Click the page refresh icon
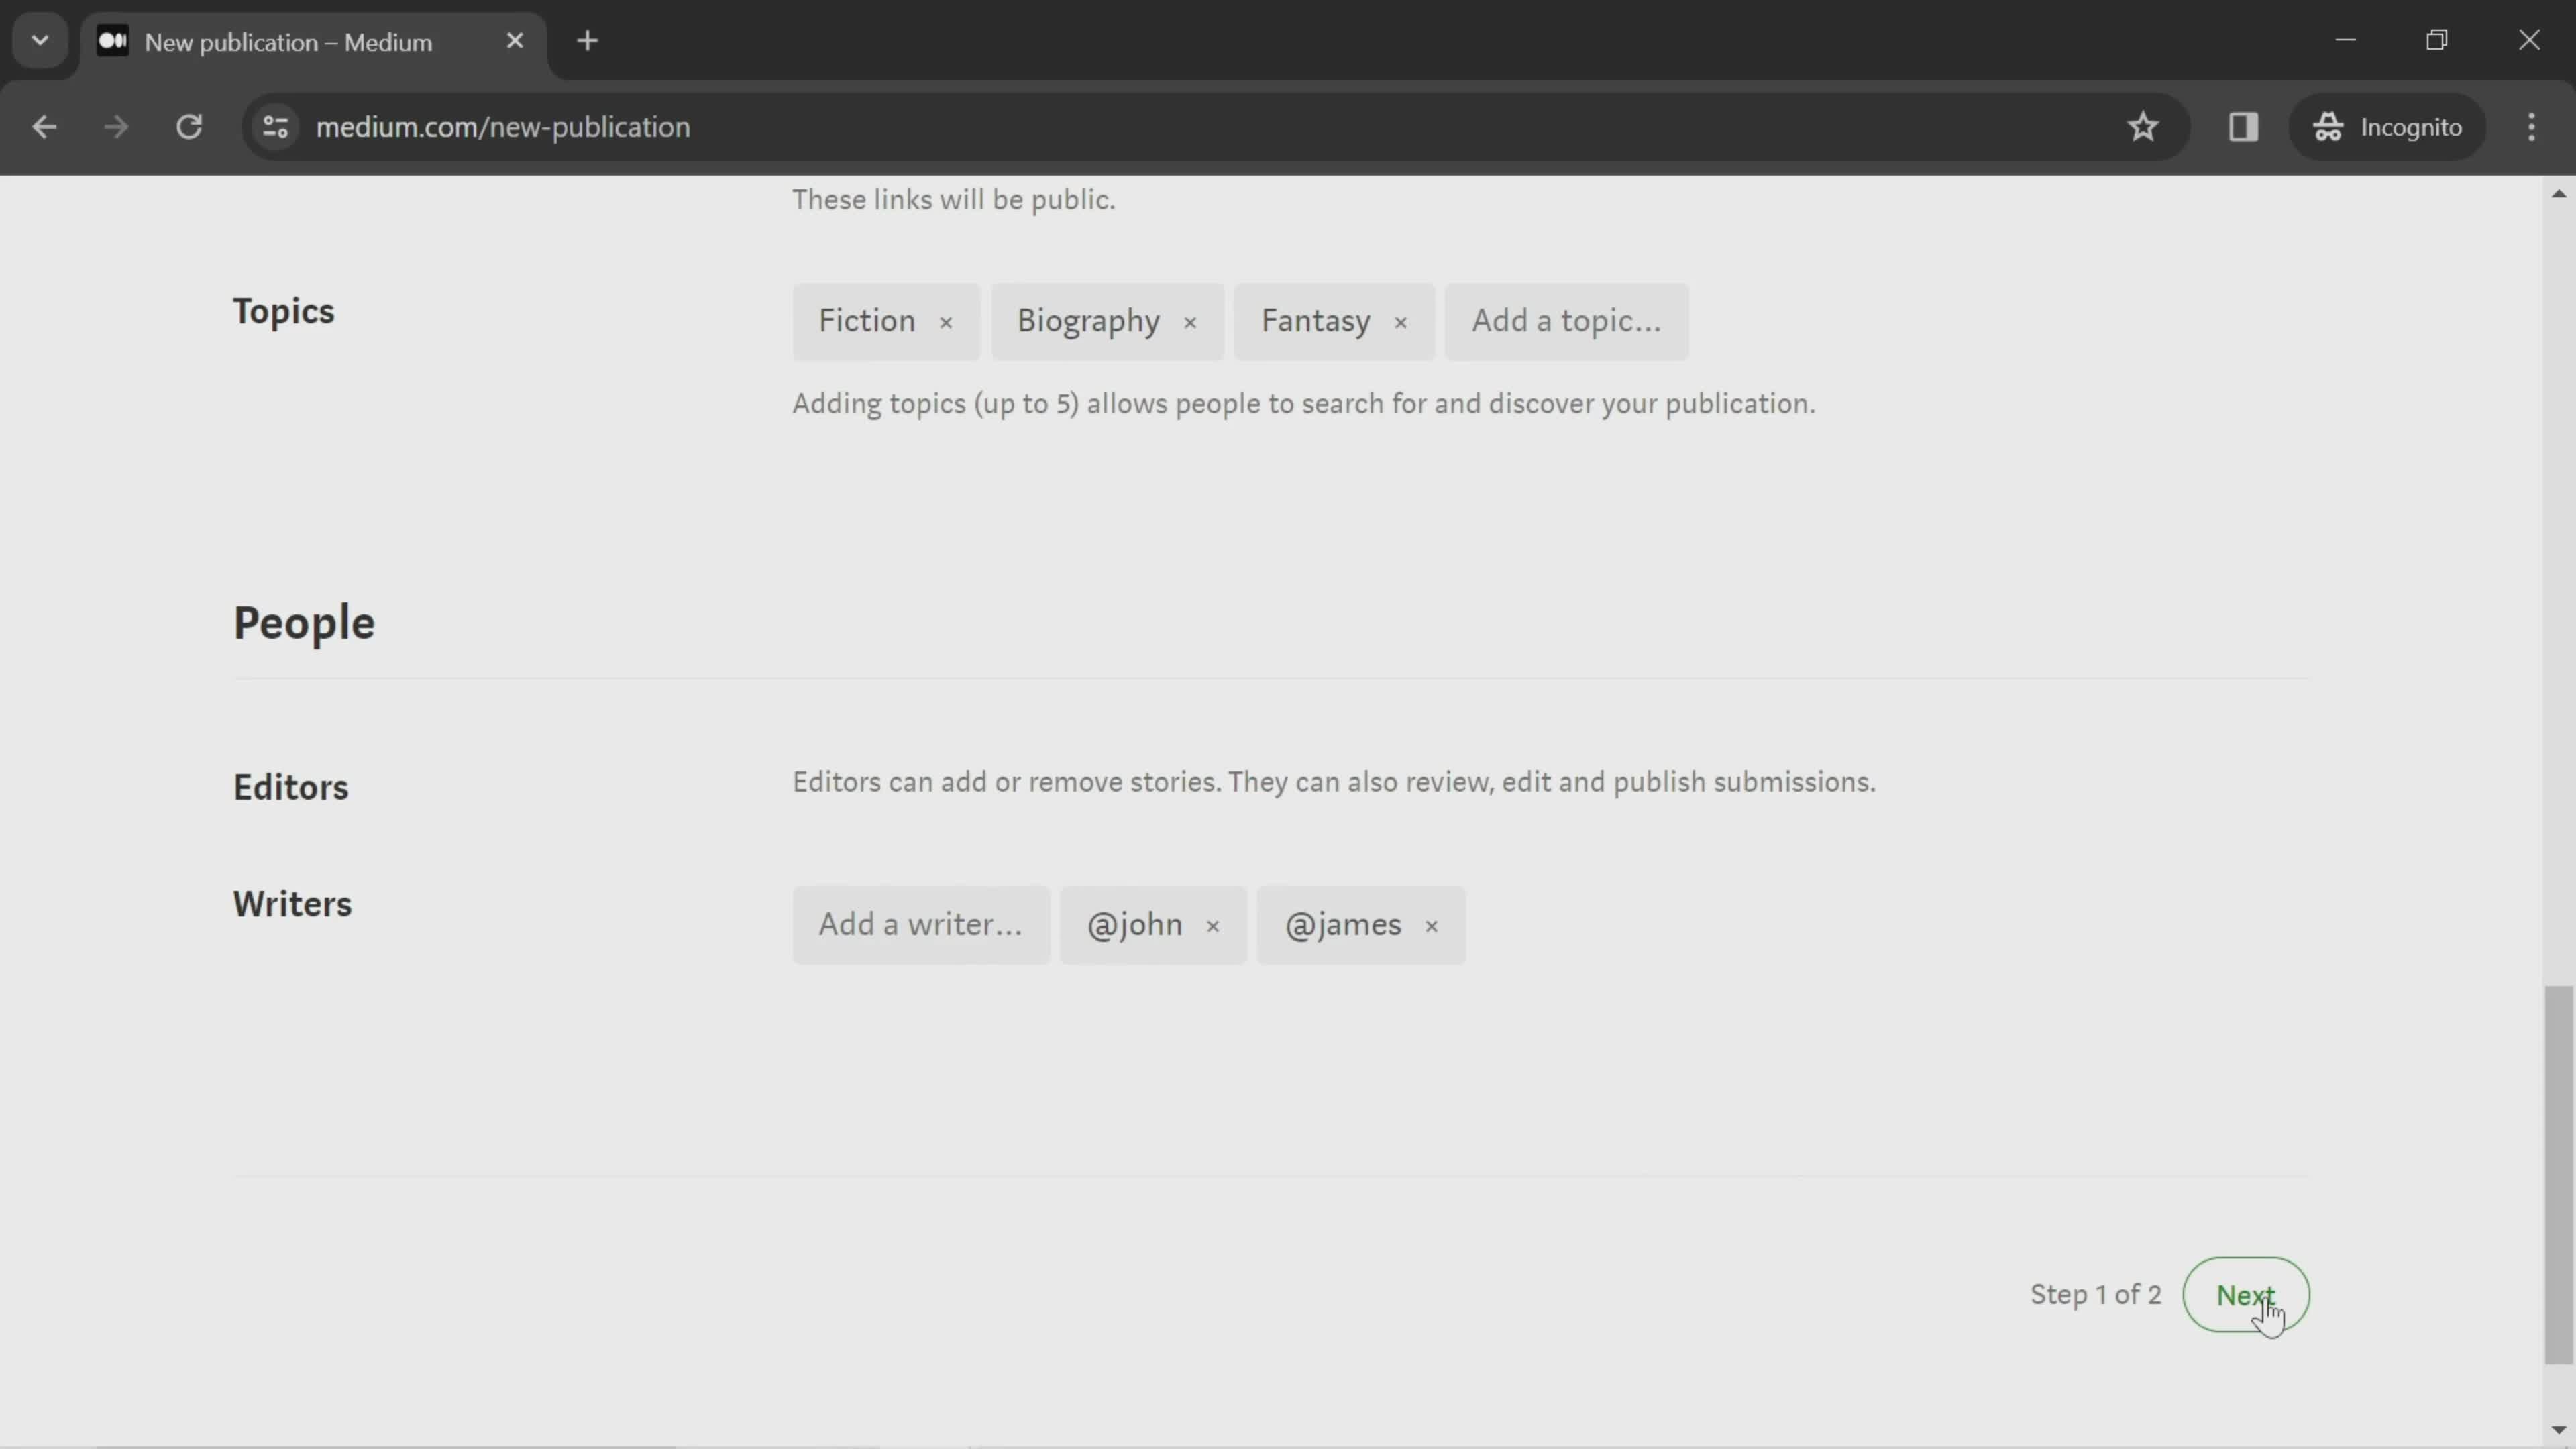 189,125
